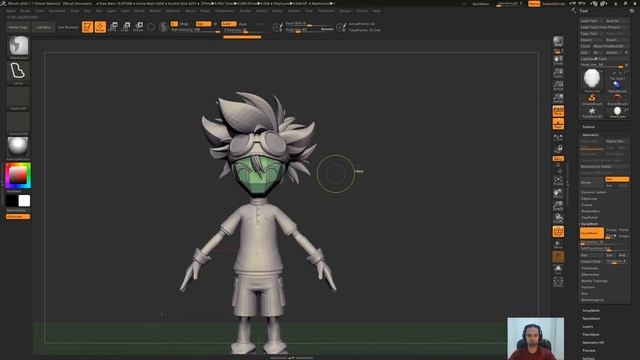Select the Scroll canvas icon
The width and height of the screenshot is (640, 360).
pyautogui.click(x=558, y=60)
